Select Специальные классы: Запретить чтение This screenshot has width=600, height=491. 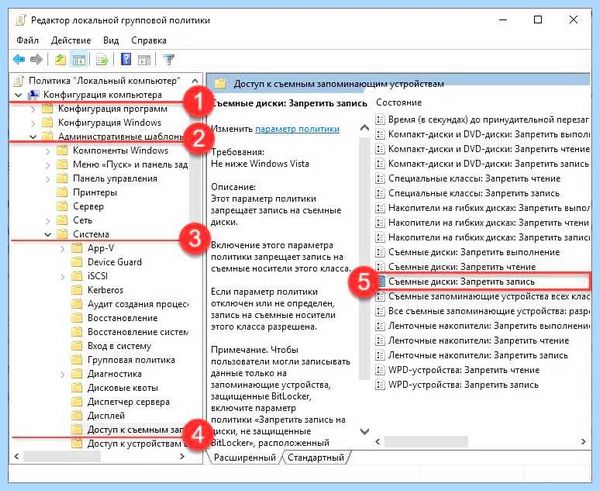coord(468,178)
